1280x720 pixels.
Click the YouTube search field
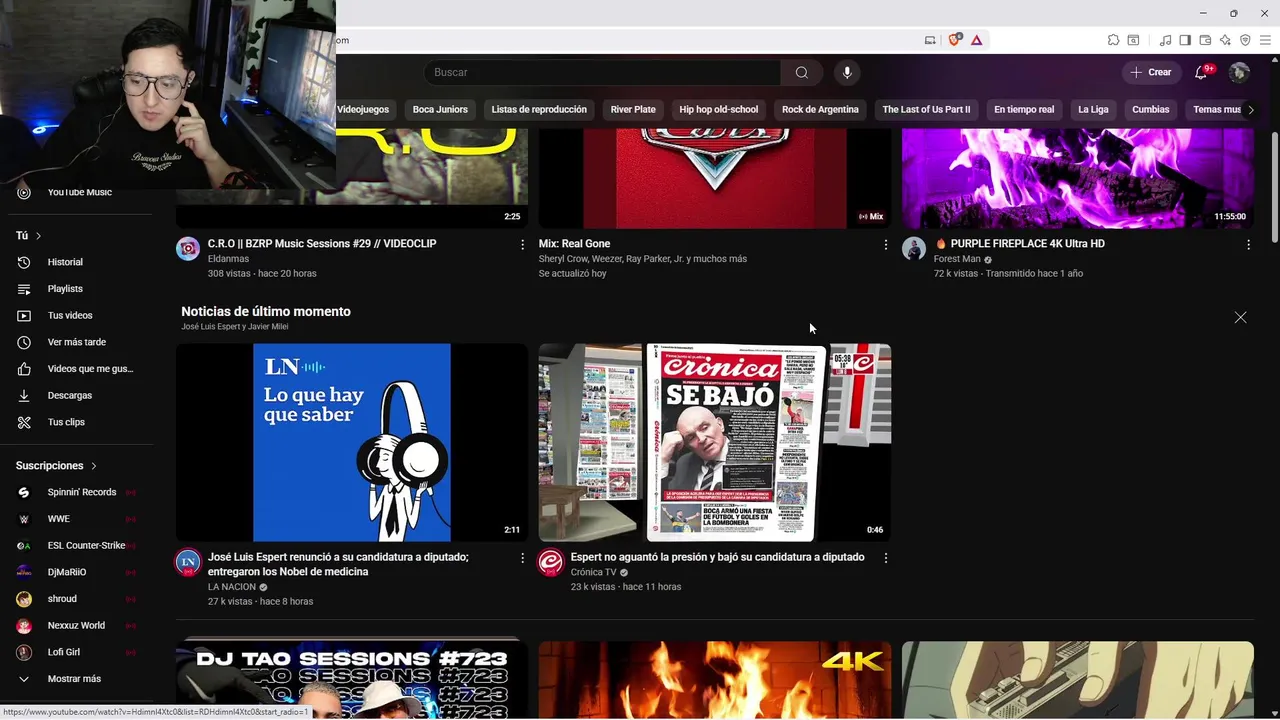(x=602, y=72)
